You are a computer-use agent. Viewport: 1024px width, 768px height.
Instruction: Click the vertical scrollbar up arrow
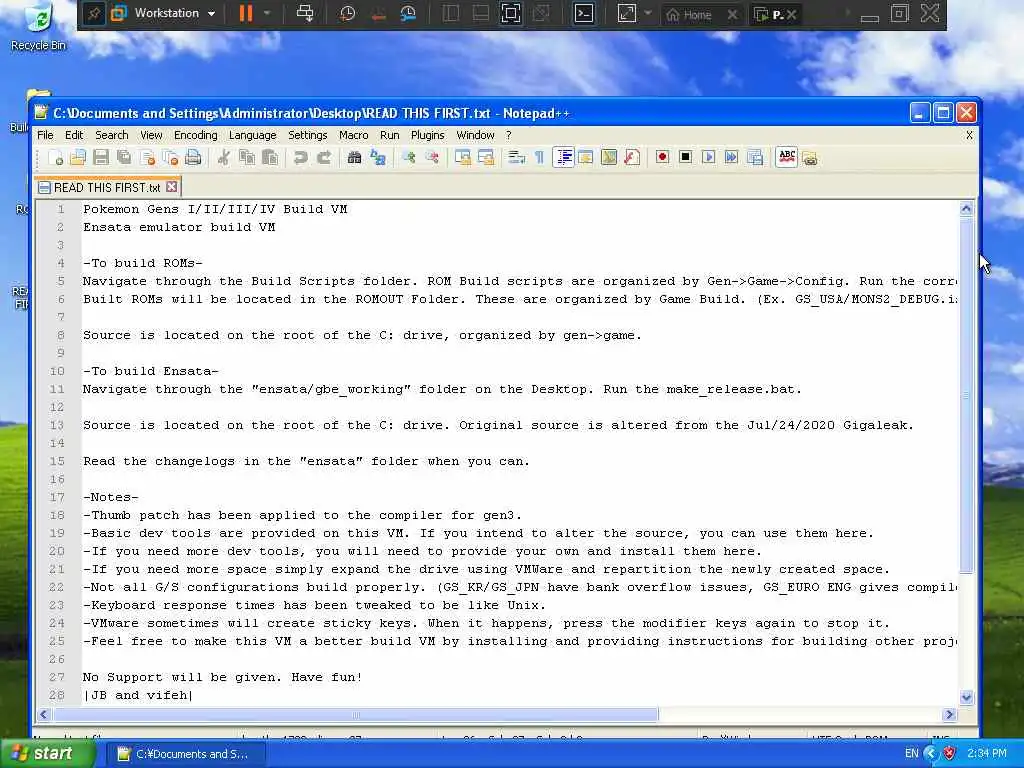[967, 209]
